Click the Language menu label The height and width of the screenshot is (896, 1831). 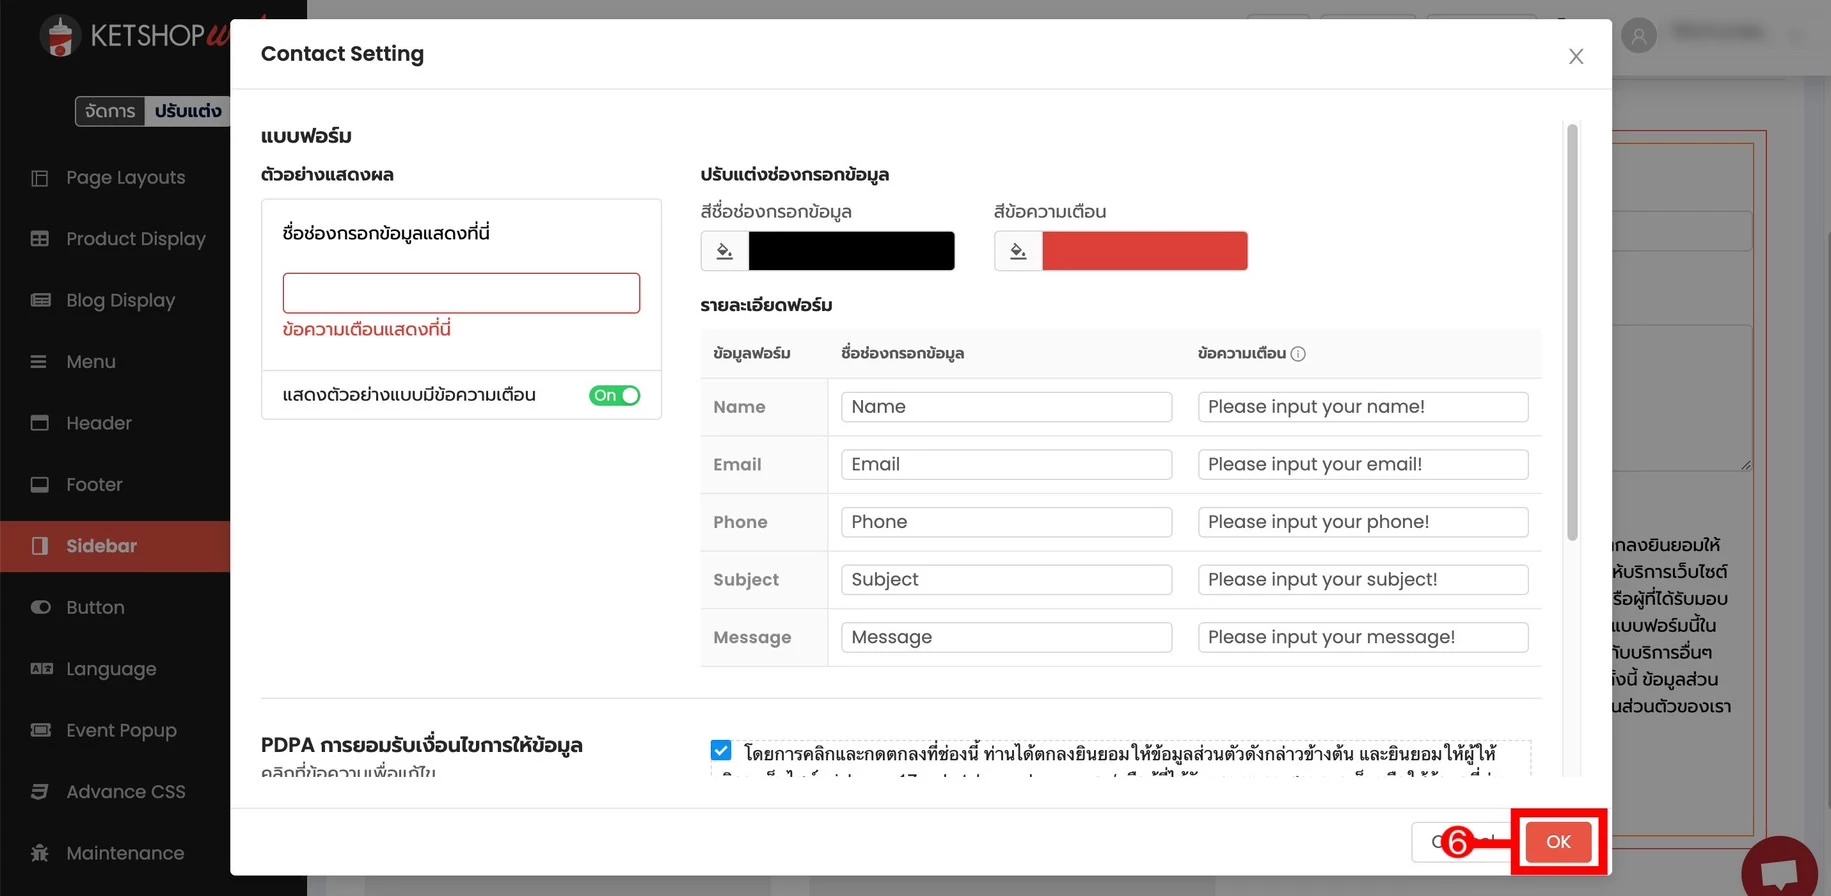point(111,670)
